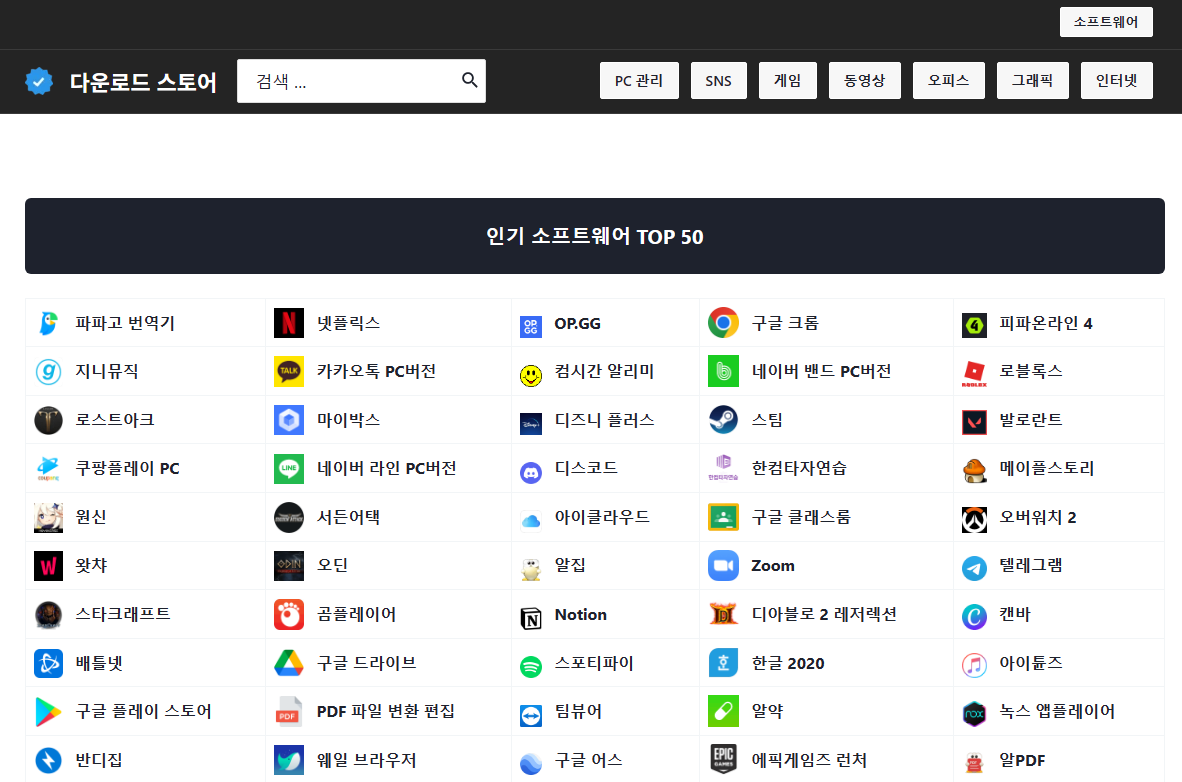Open the 녹스 앱플레이어 link
Image resolution: width=1182 pixels, height=782 pixels.
coord(1057,711)
